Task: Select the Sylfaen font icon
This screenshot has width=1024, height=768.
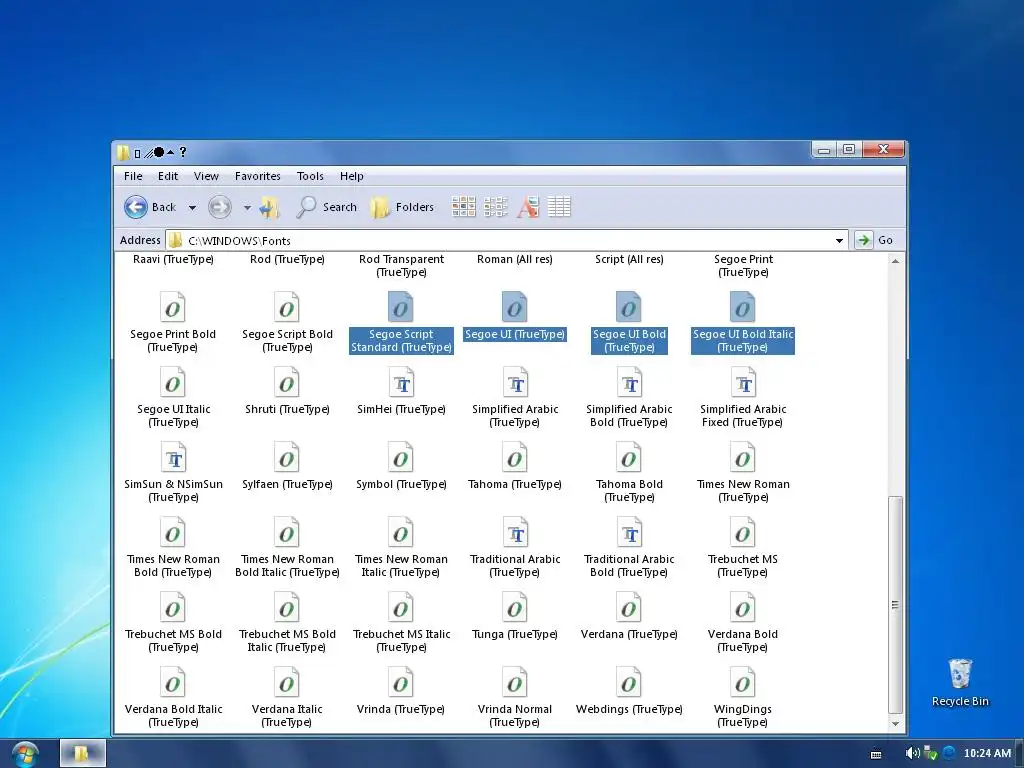Action: tap(287, 457)
